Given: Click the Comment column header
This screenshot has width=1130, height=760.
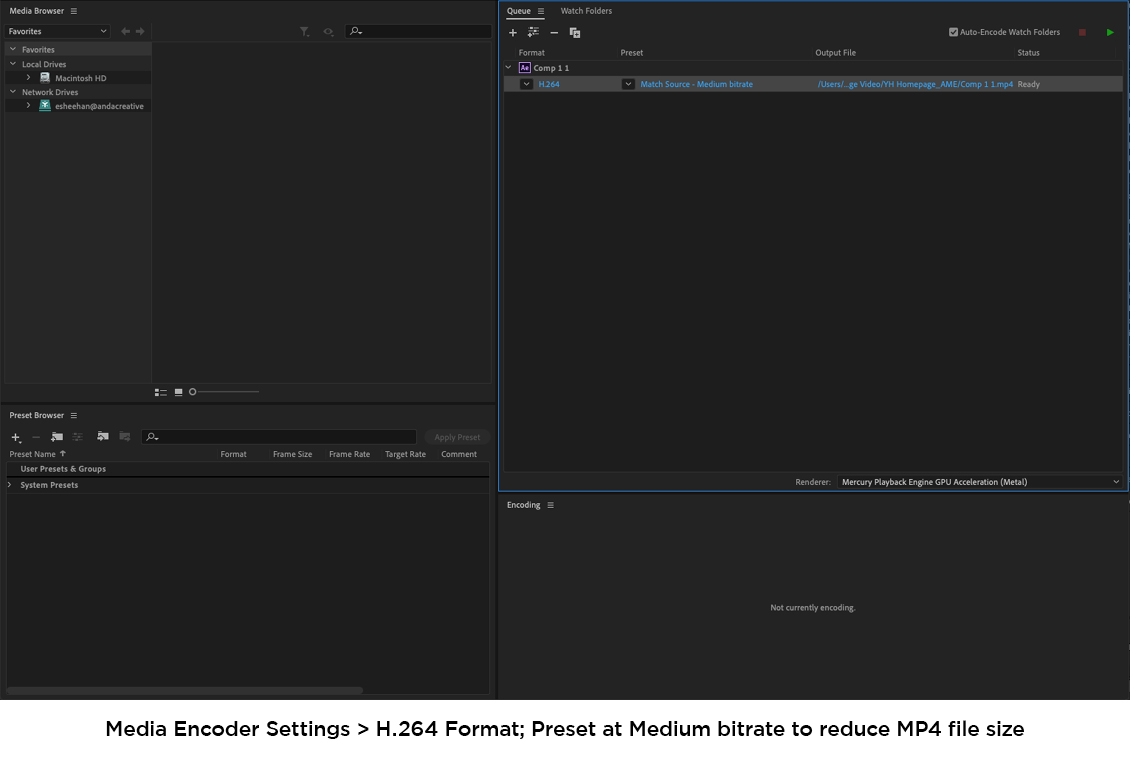Looking at the screenshot, I should pyautogui.click(x=459, y=455).
